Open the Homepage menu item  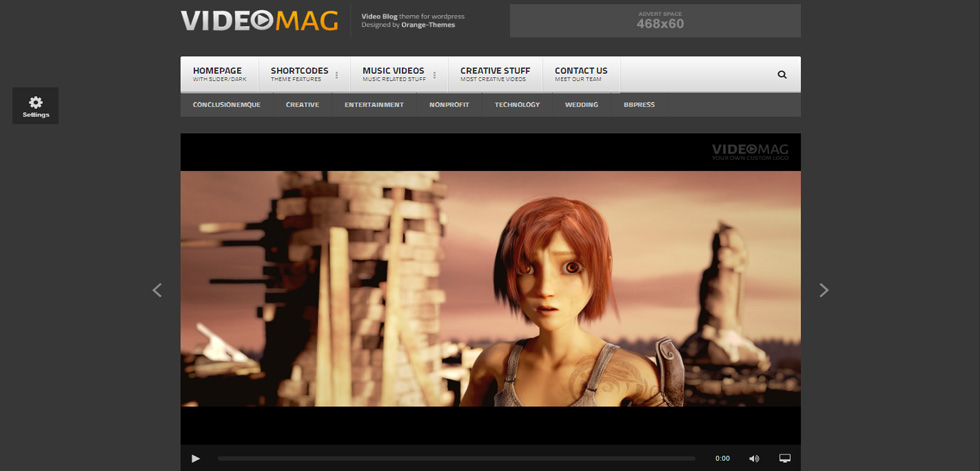(219, 74)
